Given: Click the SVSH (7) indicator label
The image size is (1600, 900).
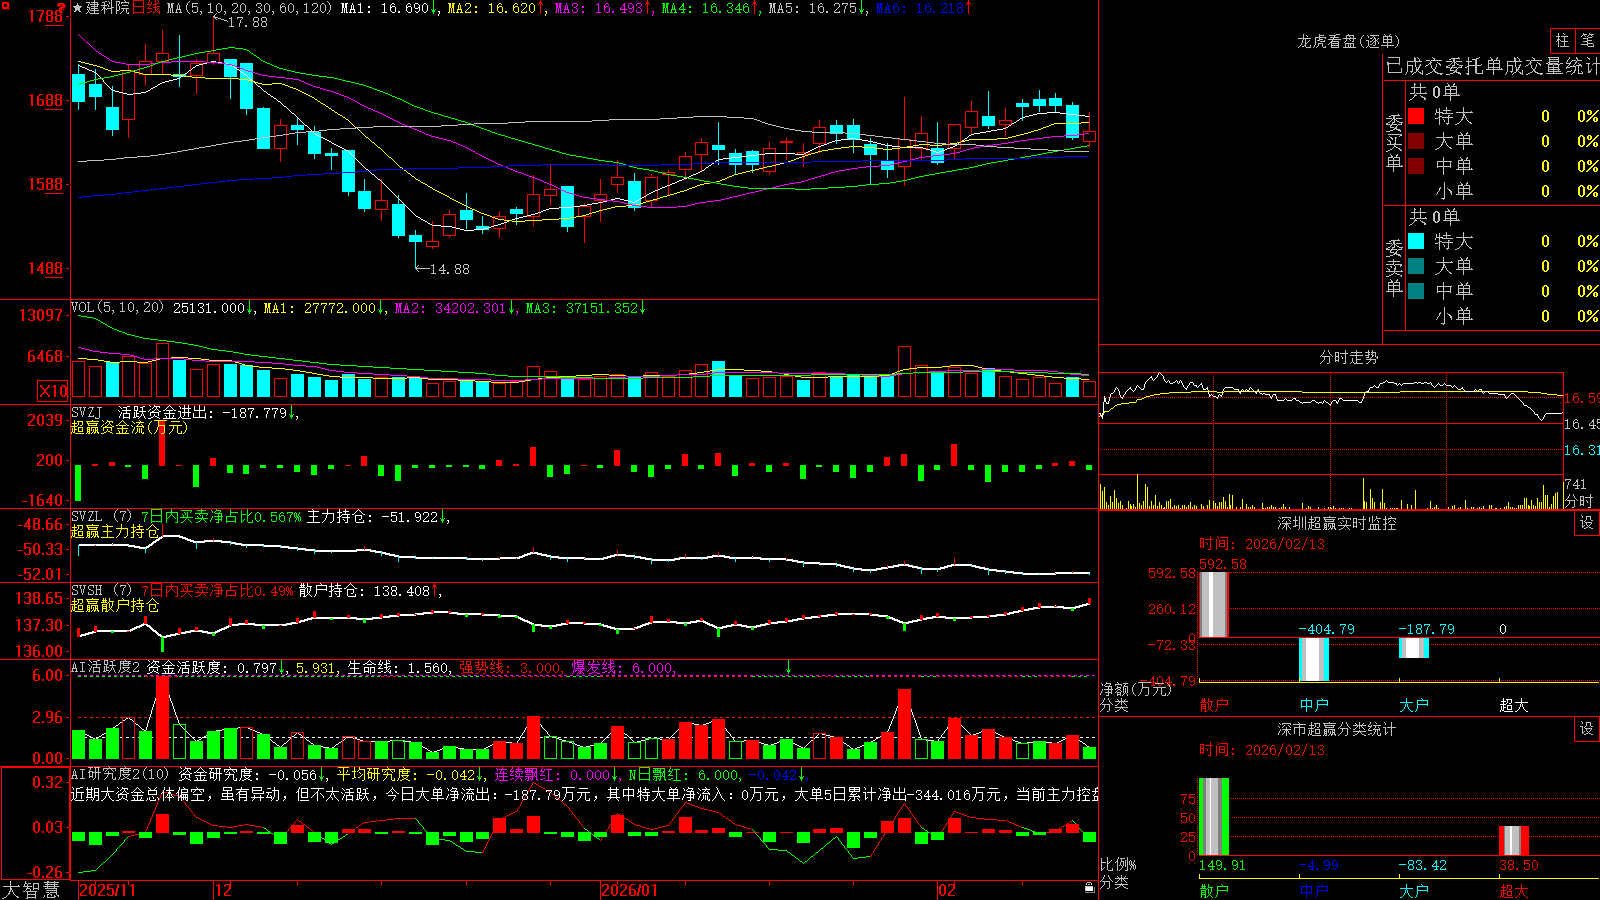Looking at the screenshot, I should 101,591.
